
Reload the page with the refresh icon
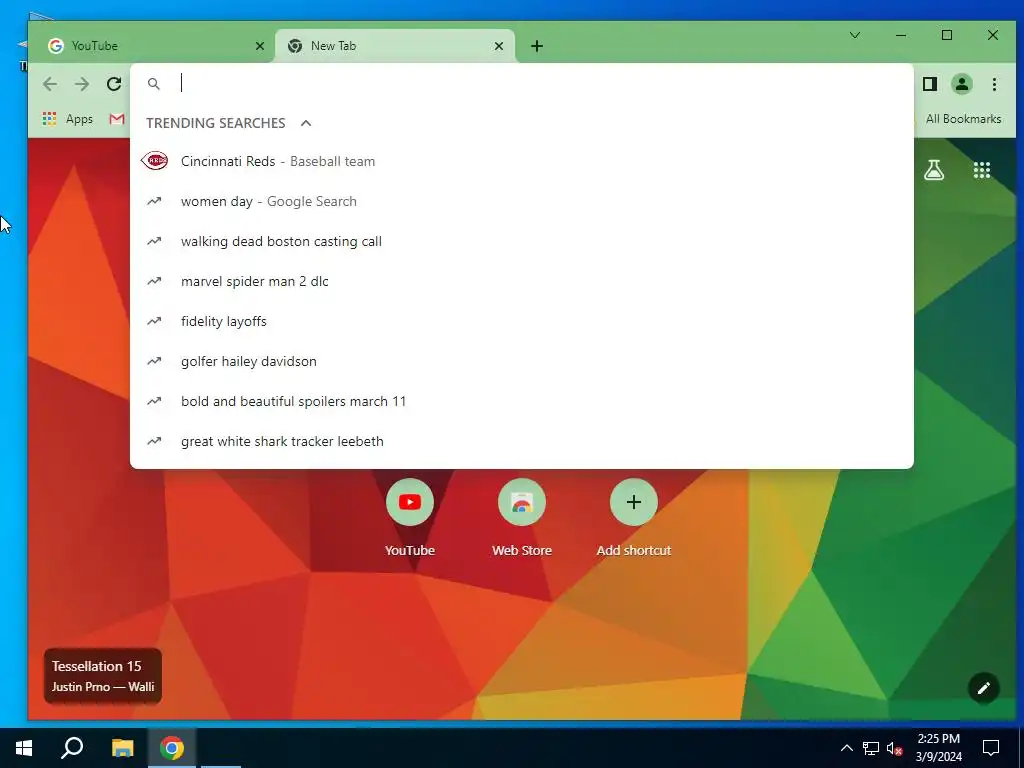[114, 84]
